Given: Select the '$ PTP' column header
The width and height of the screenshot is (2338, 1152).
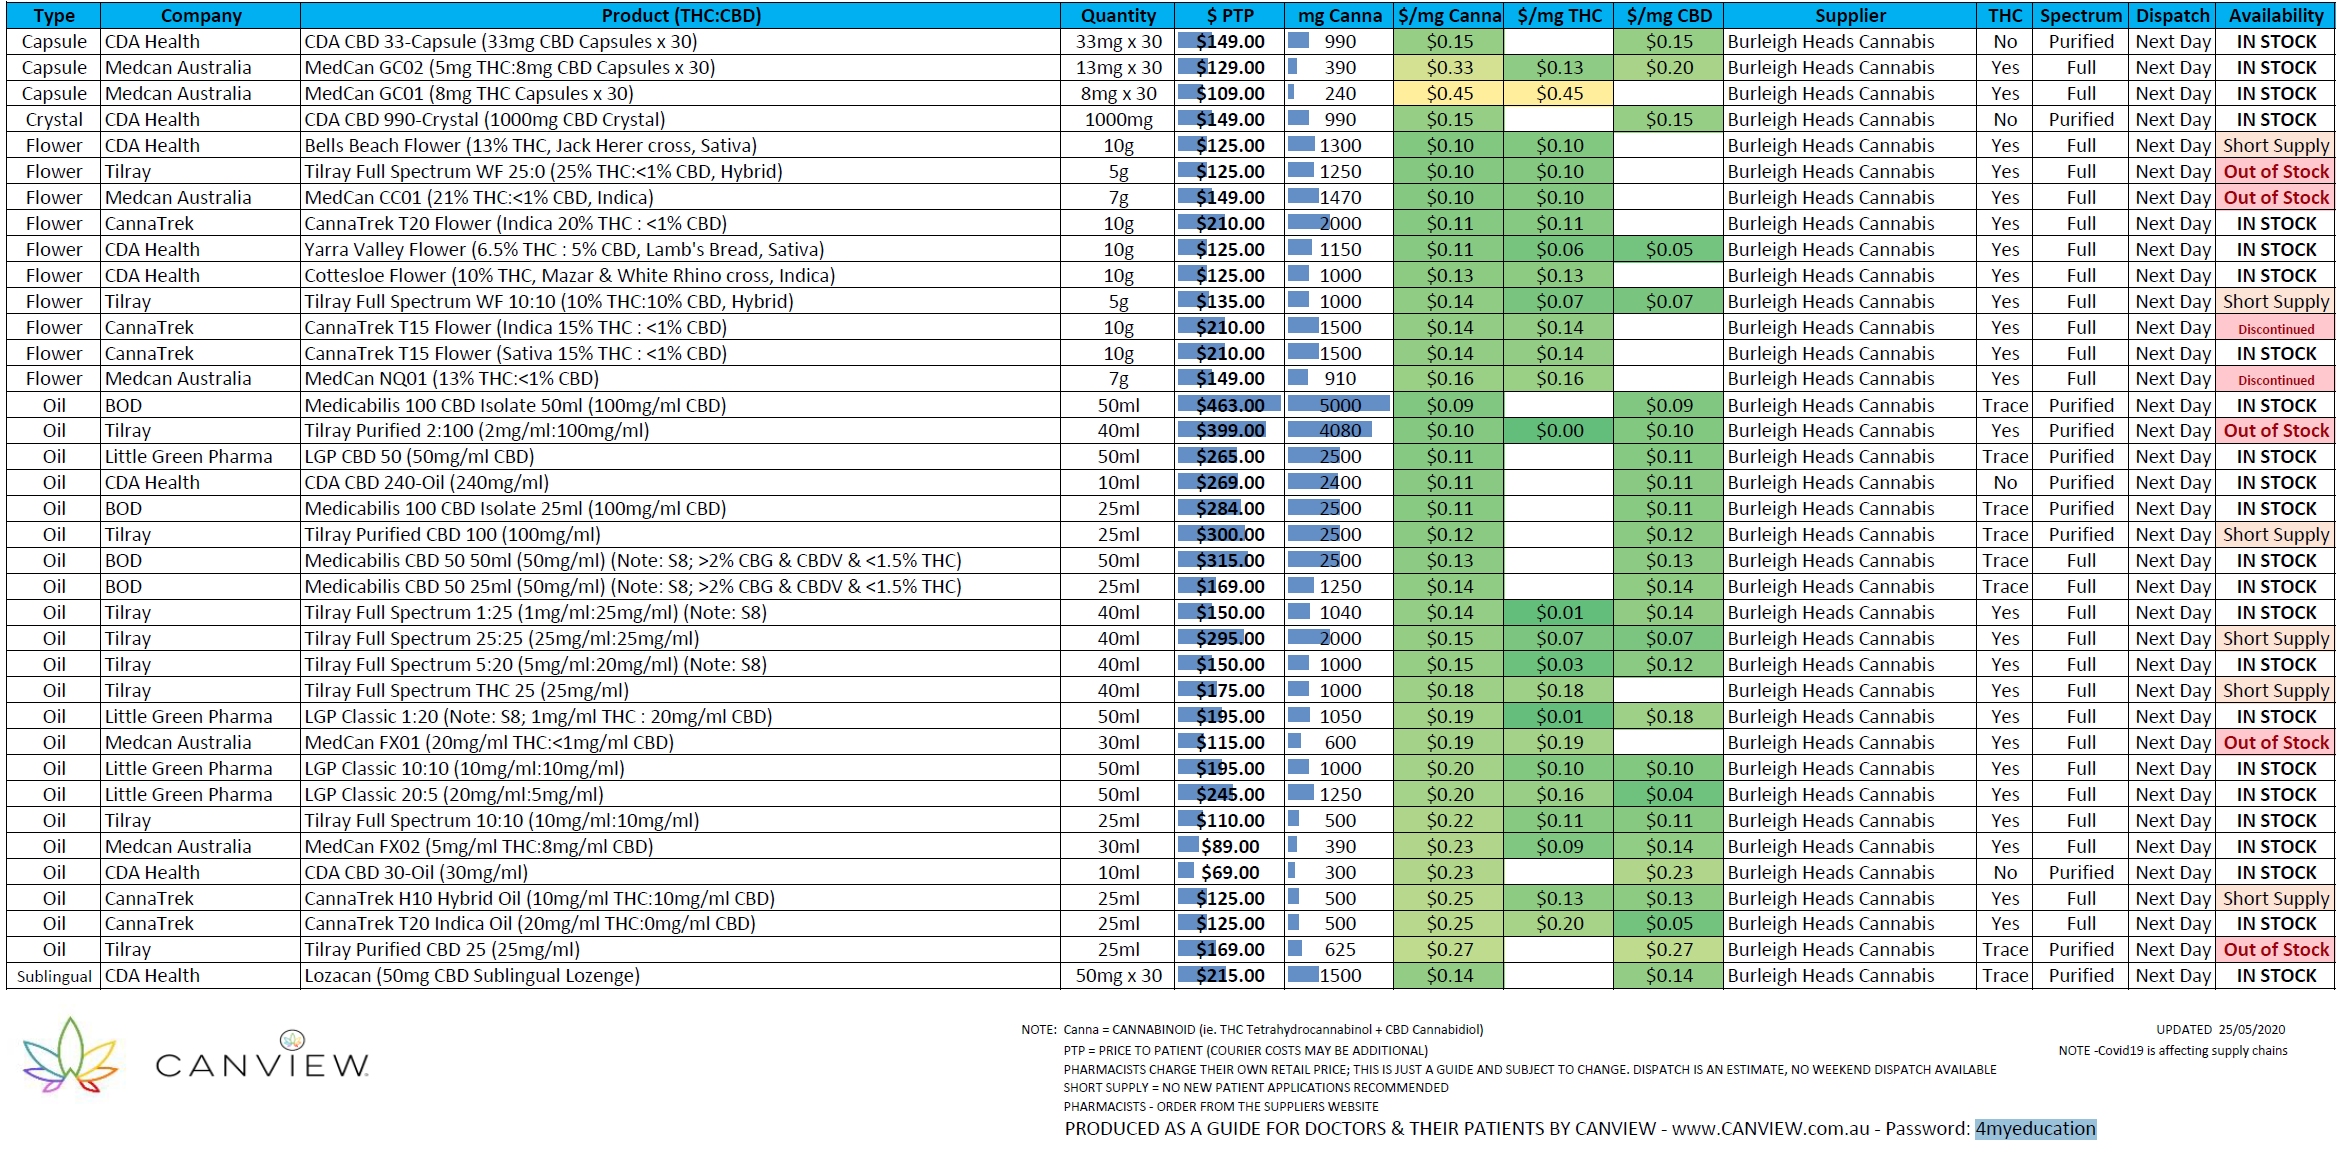Looking at the screenshot, I should [x=1230, y=15].
